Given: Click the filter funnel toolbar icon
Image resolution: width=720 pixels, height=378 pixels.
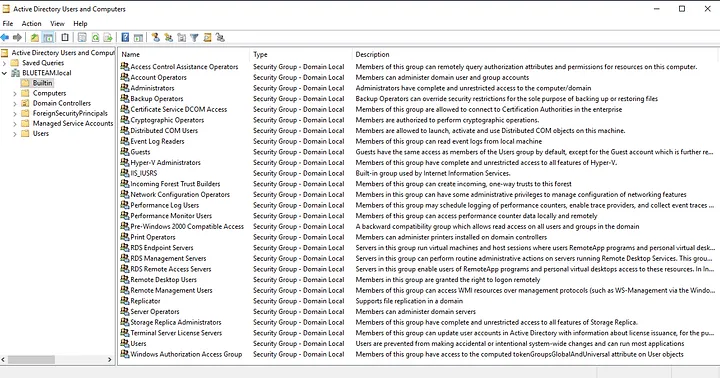Looking at the screenshot, I should tap(194, 38).
